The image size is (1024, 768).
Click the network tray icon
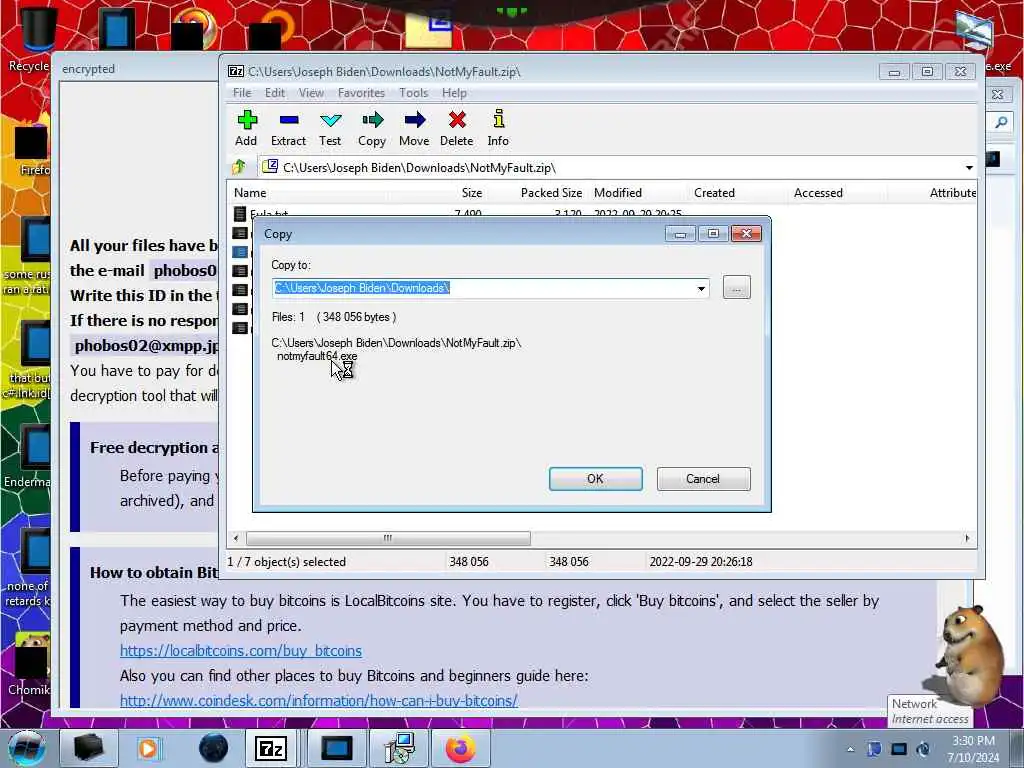[x=899, y=749]
